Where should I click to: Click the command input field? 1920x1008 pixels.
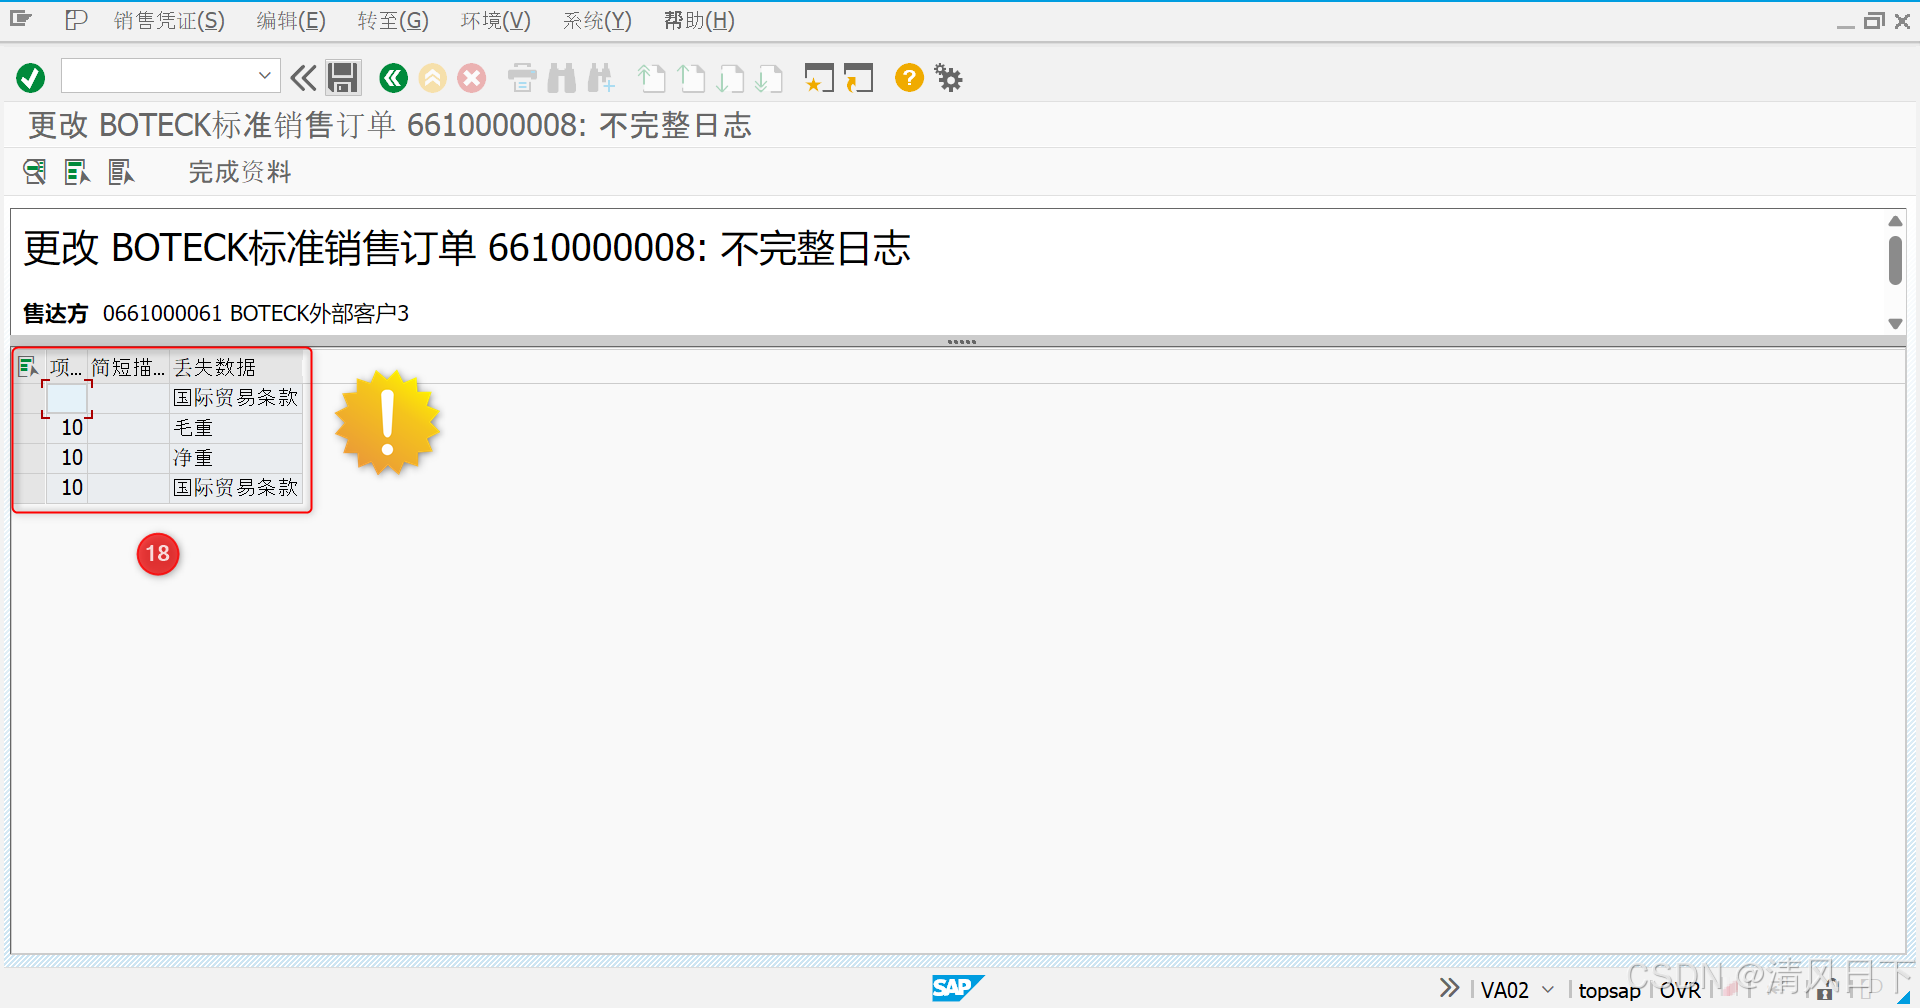point(158,76)
